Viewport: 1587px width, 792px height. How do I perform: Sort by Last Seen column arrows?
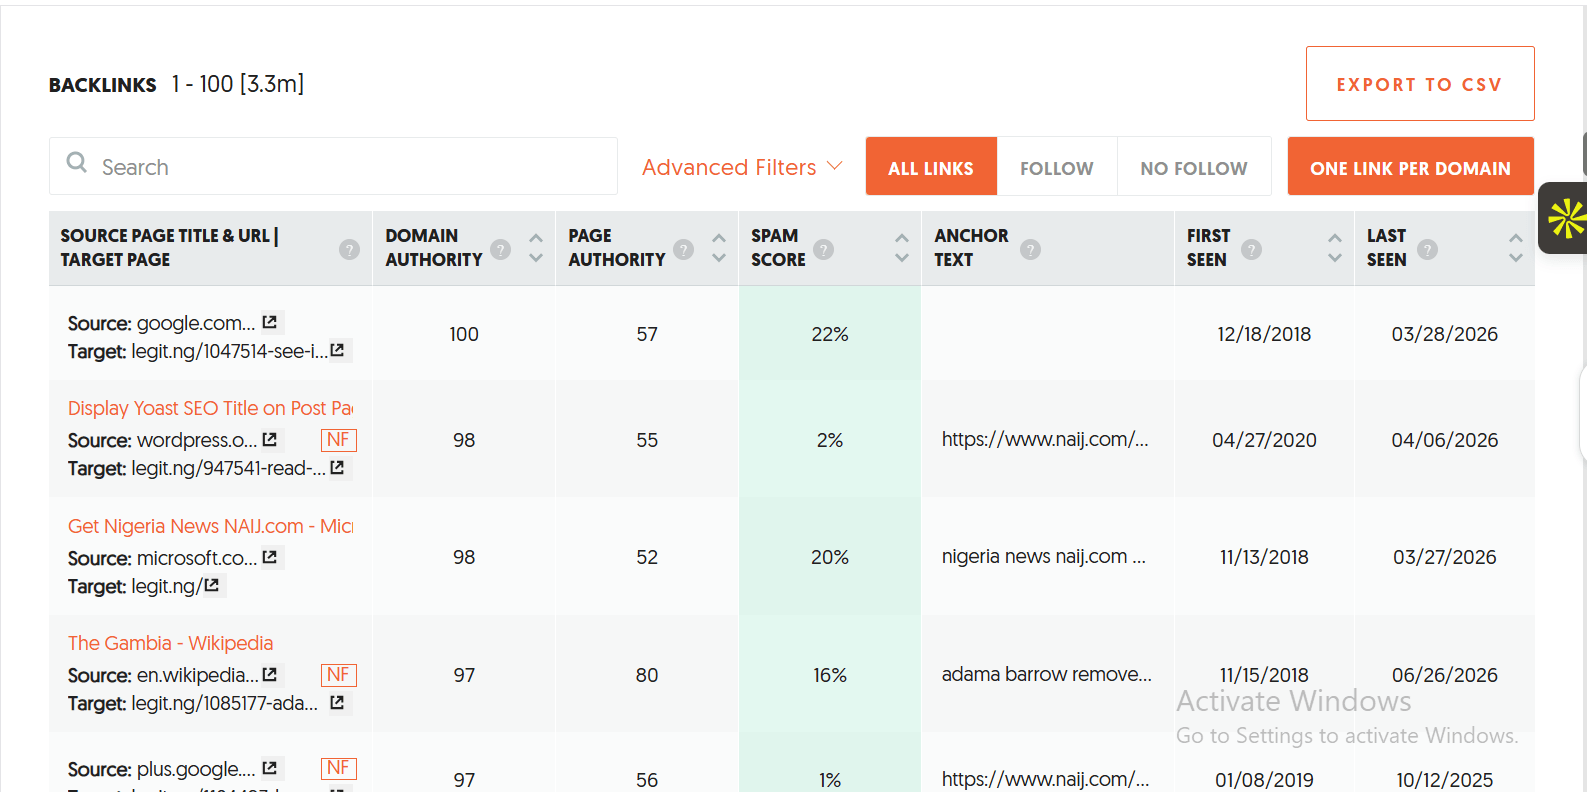pyautogui.click(x=1516, y=248)
